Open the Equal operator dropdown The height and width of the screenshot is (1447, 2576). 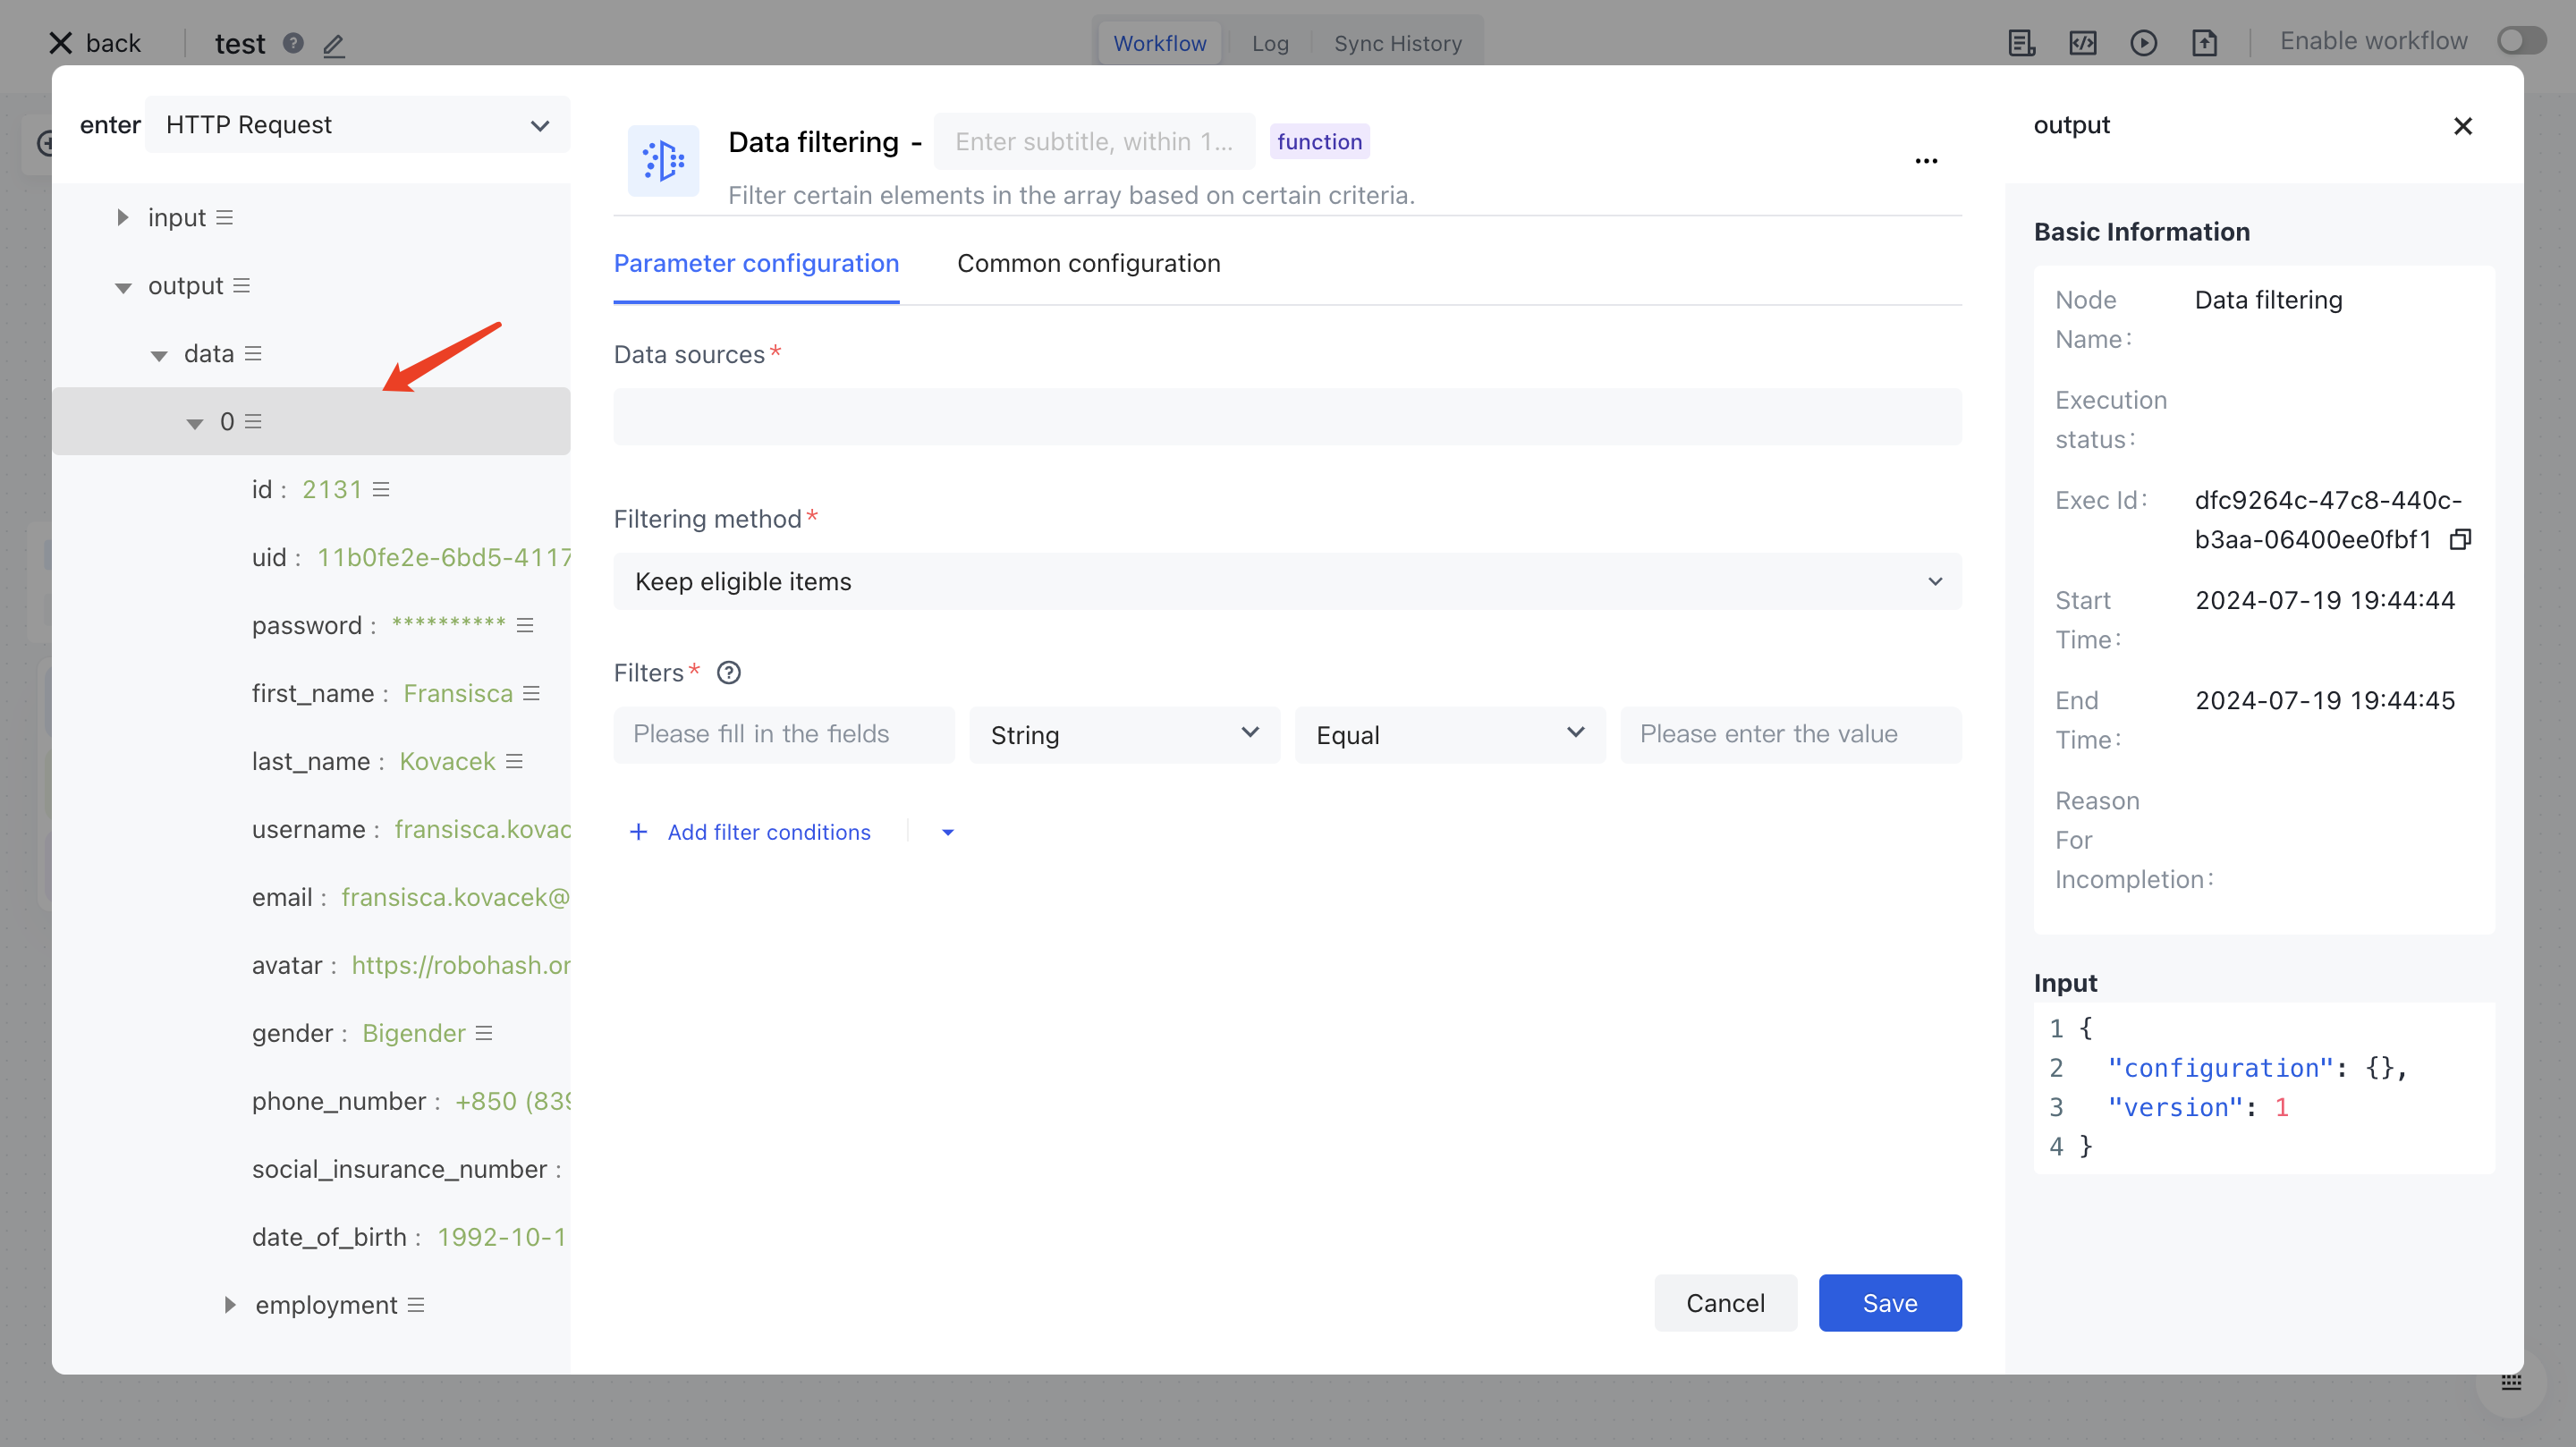coord(1449,735)
